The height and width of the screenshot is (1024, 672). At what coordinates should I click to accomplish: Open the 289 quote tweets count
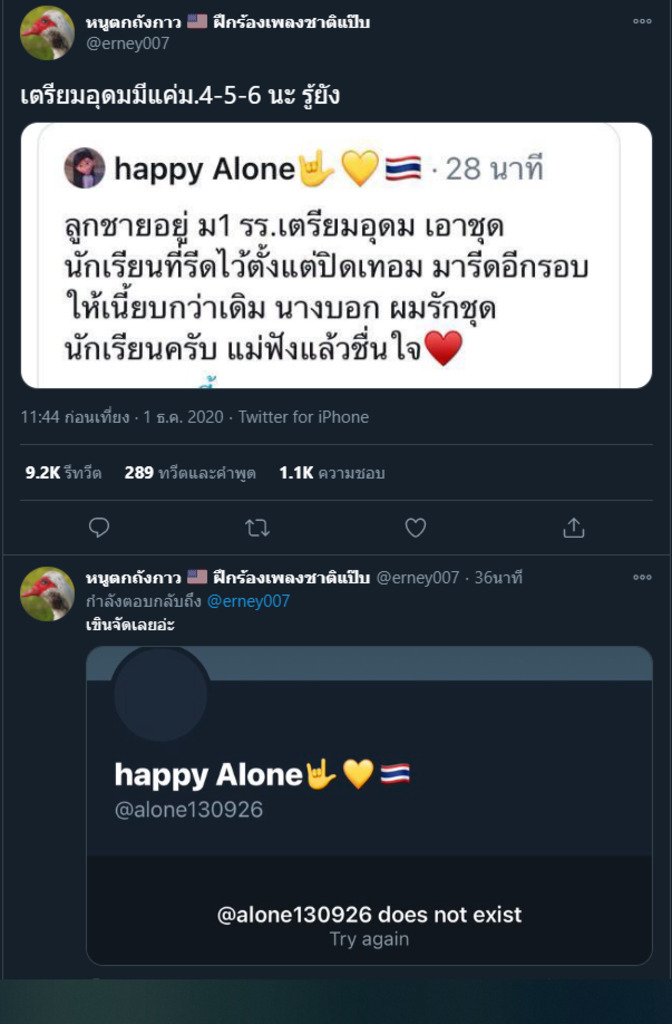click(x=190, y=473)
